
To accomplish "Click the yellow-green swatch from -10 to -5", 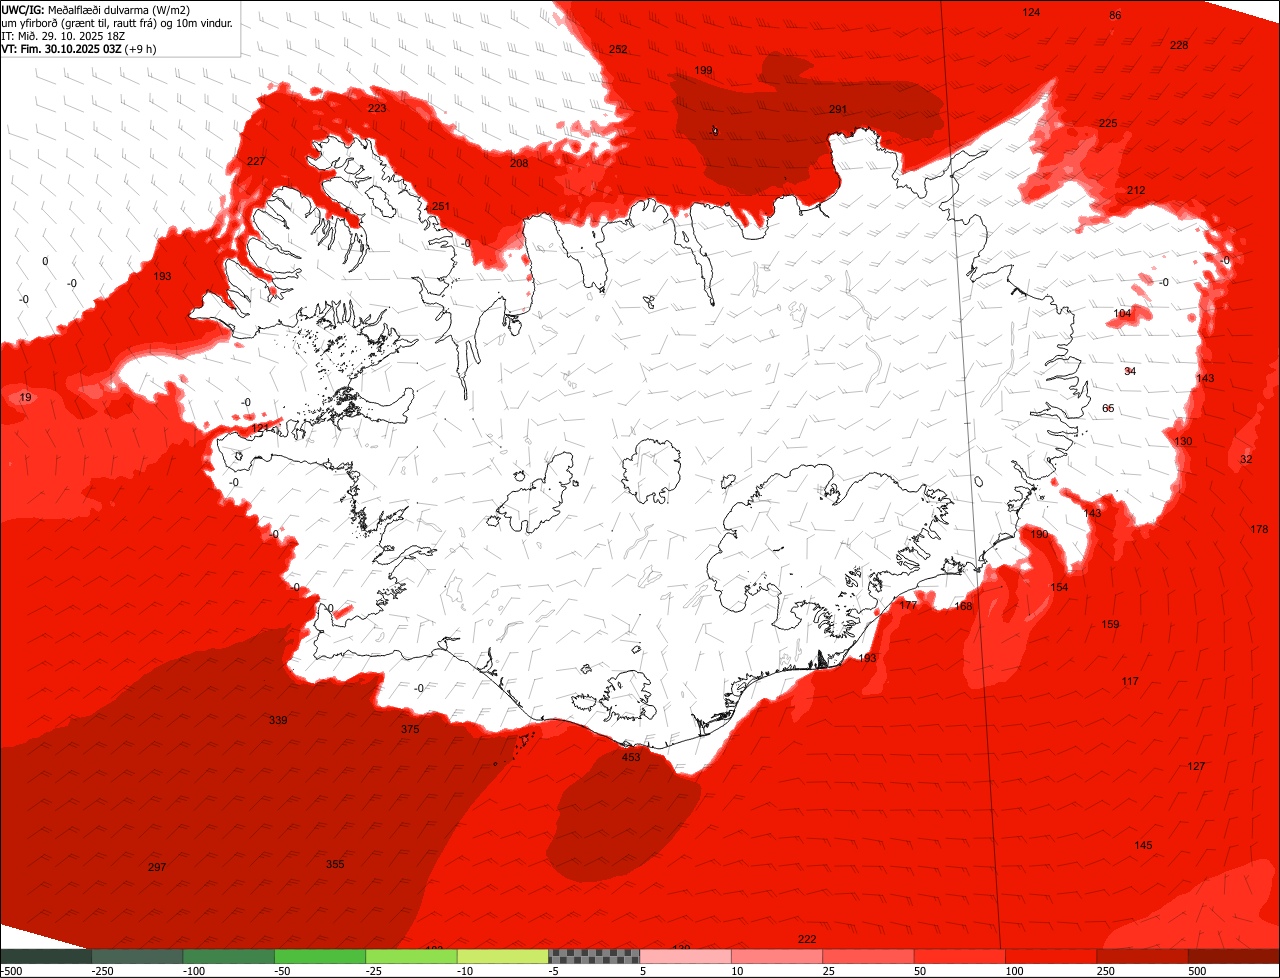I will click(x=503, y=956).
